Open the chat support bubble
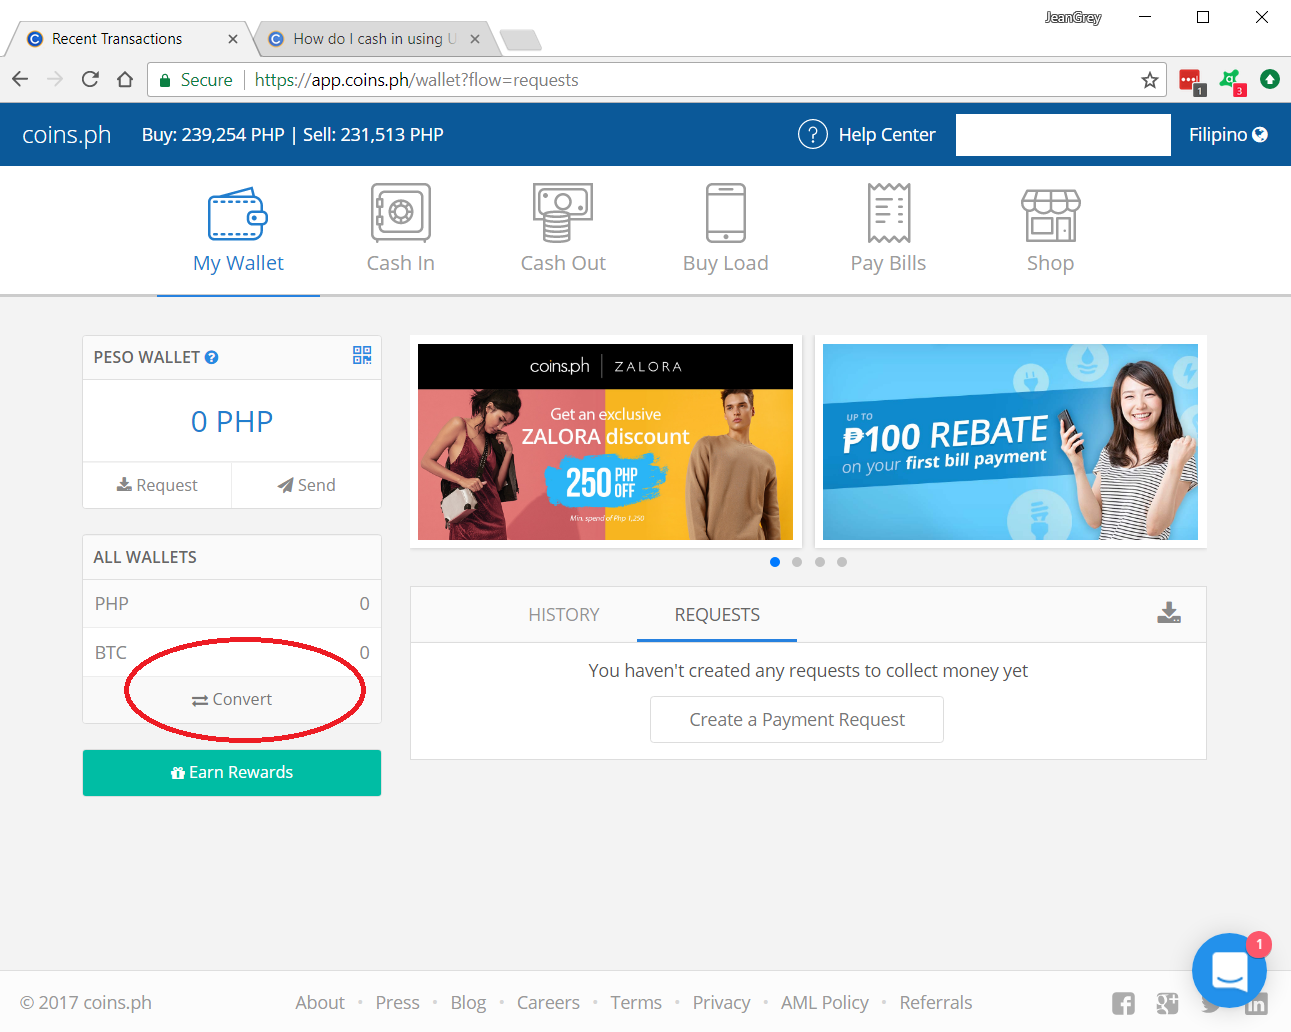This screenshot has width=1291, height=1032. pos(1229,970)
